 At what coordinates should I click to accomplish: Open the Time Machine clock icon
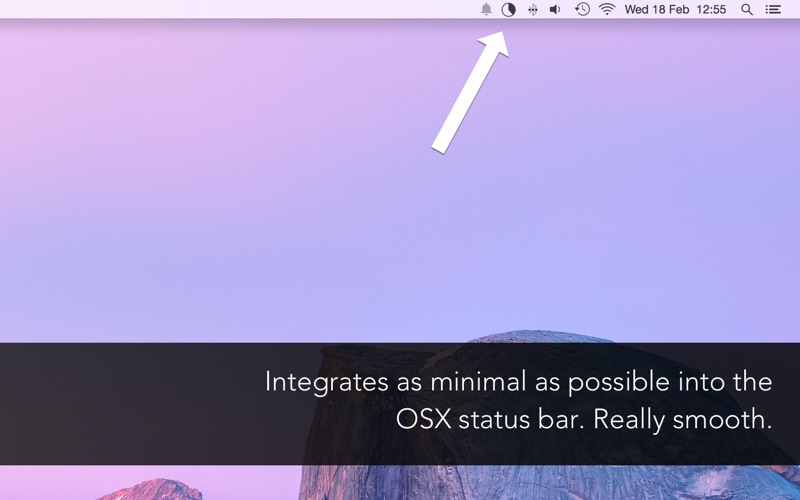coord(582,9)
